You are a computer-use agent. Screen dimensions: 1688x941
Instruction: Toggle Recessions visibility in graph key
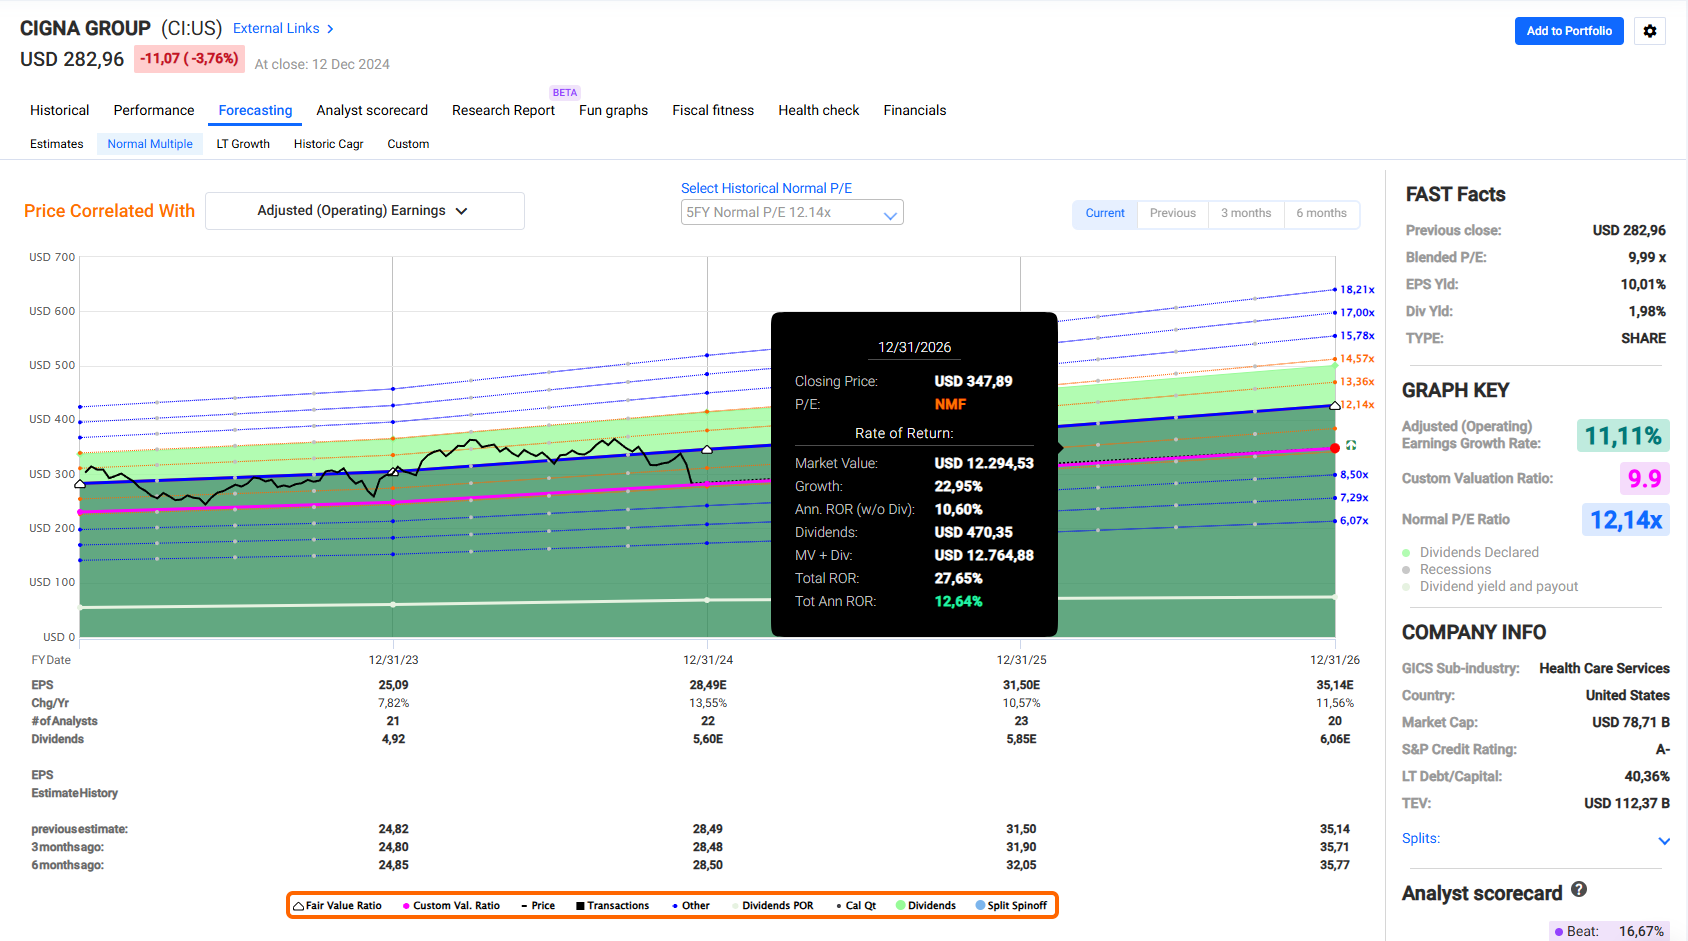tap(1446, 569)
